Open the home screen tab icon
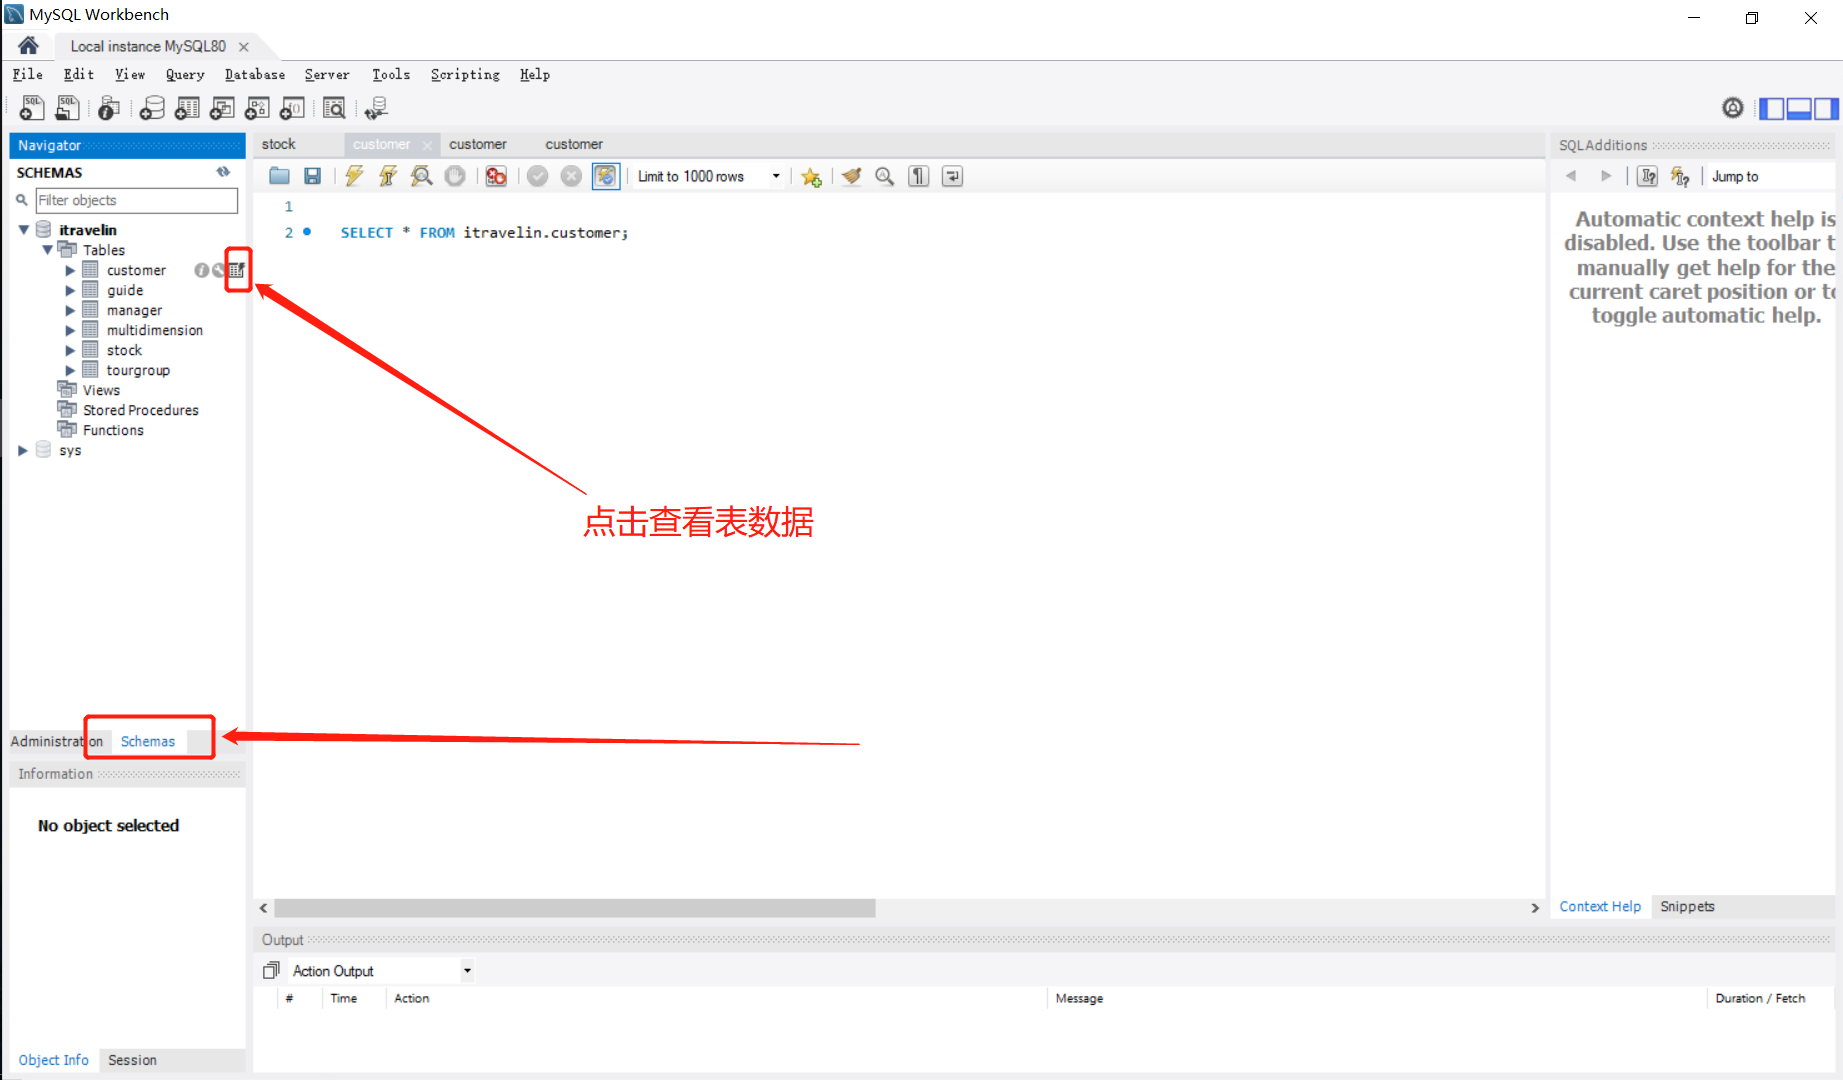 tap(28, 45)
